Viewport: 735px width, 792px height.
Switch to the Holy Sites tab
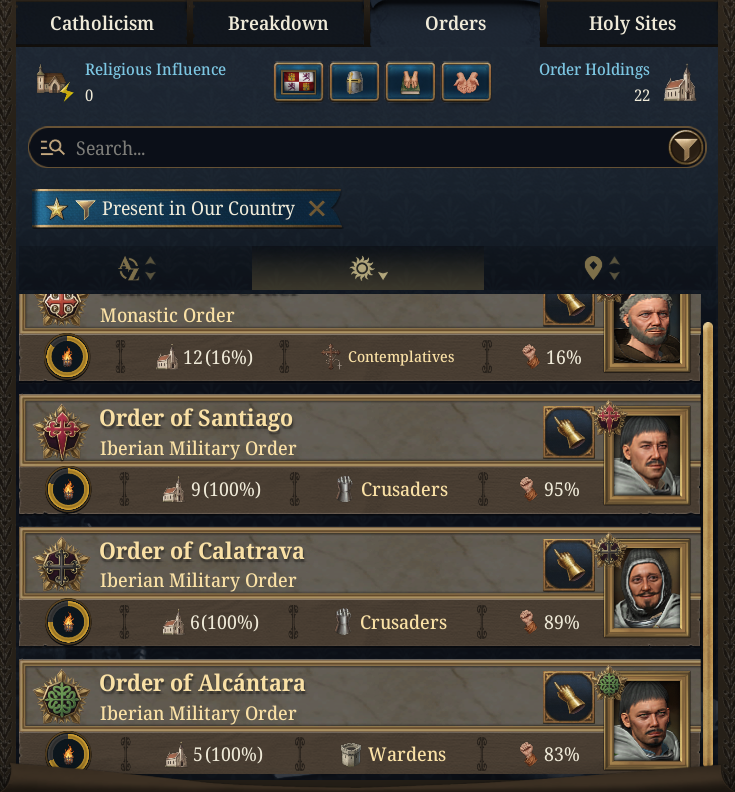pyautogui.click(x=632, y=23)
